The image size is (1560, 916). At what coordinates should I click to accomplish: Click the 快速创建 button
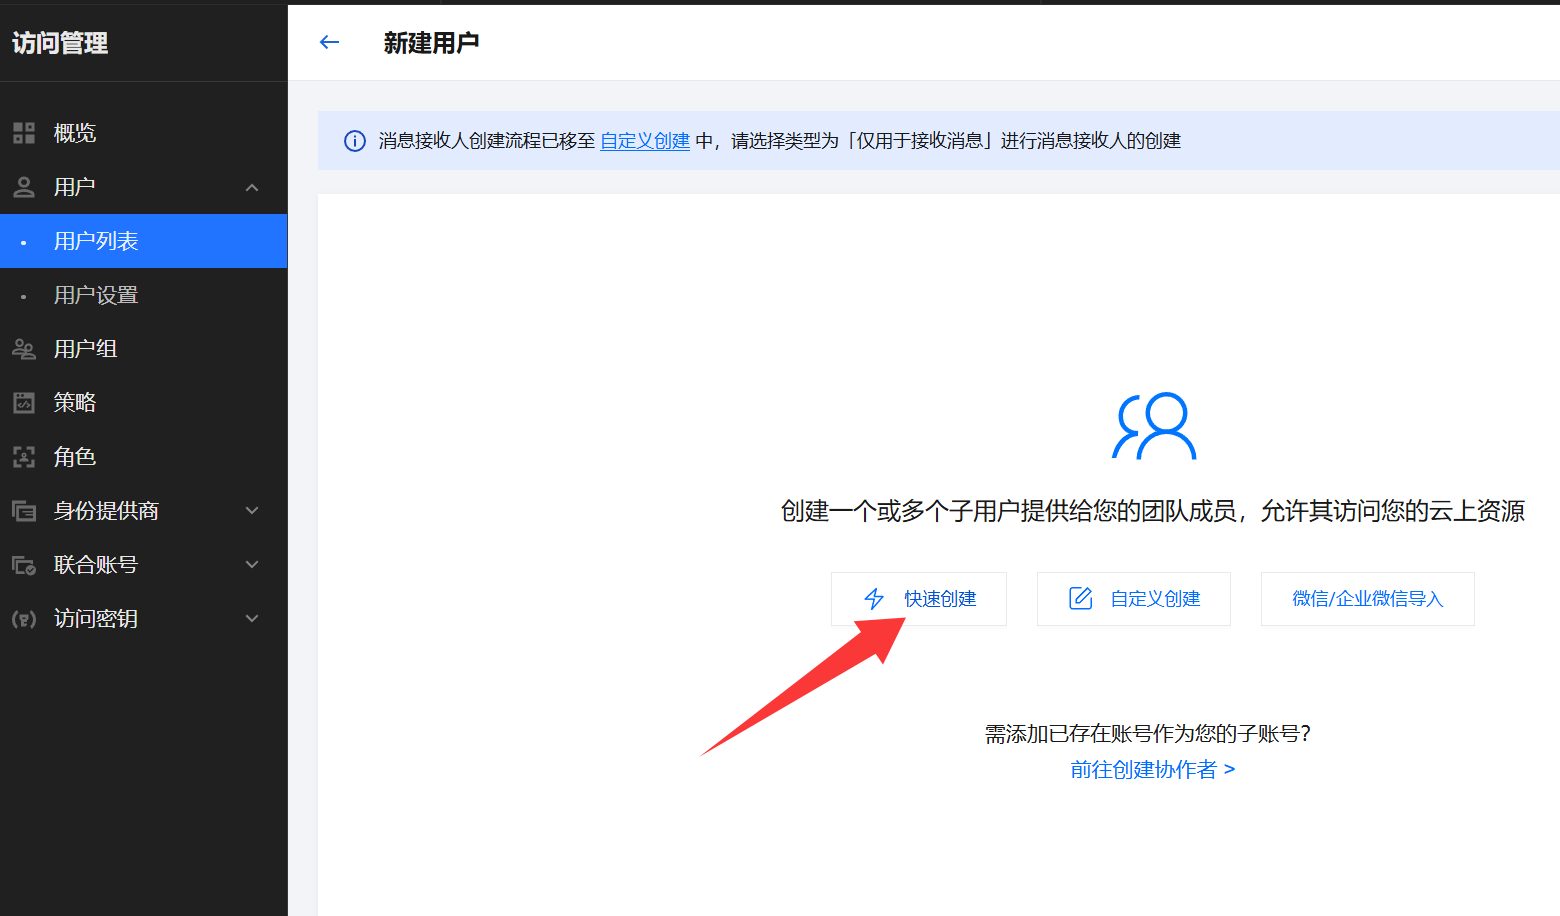[918, 599]
